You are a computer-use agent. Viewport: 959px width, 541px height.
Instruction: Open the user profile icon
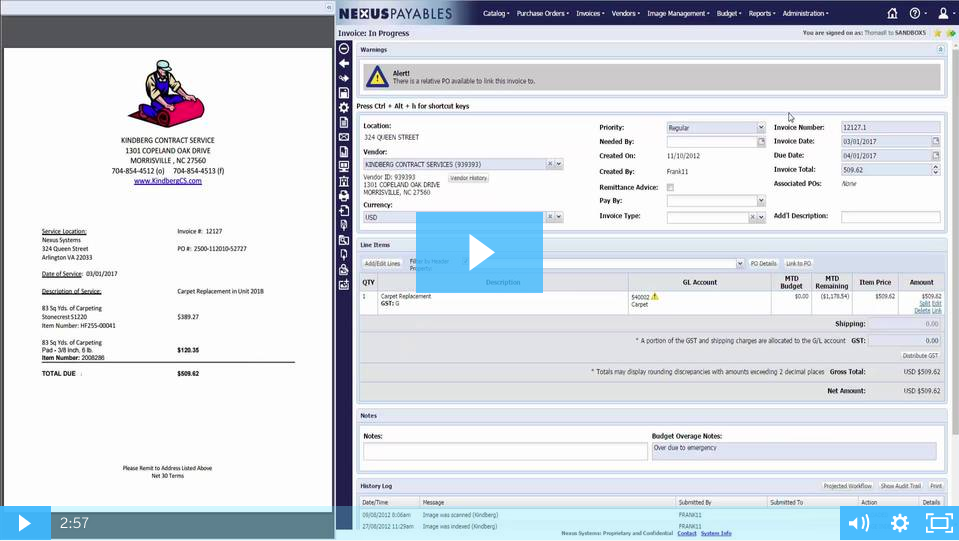pos(943,13)
